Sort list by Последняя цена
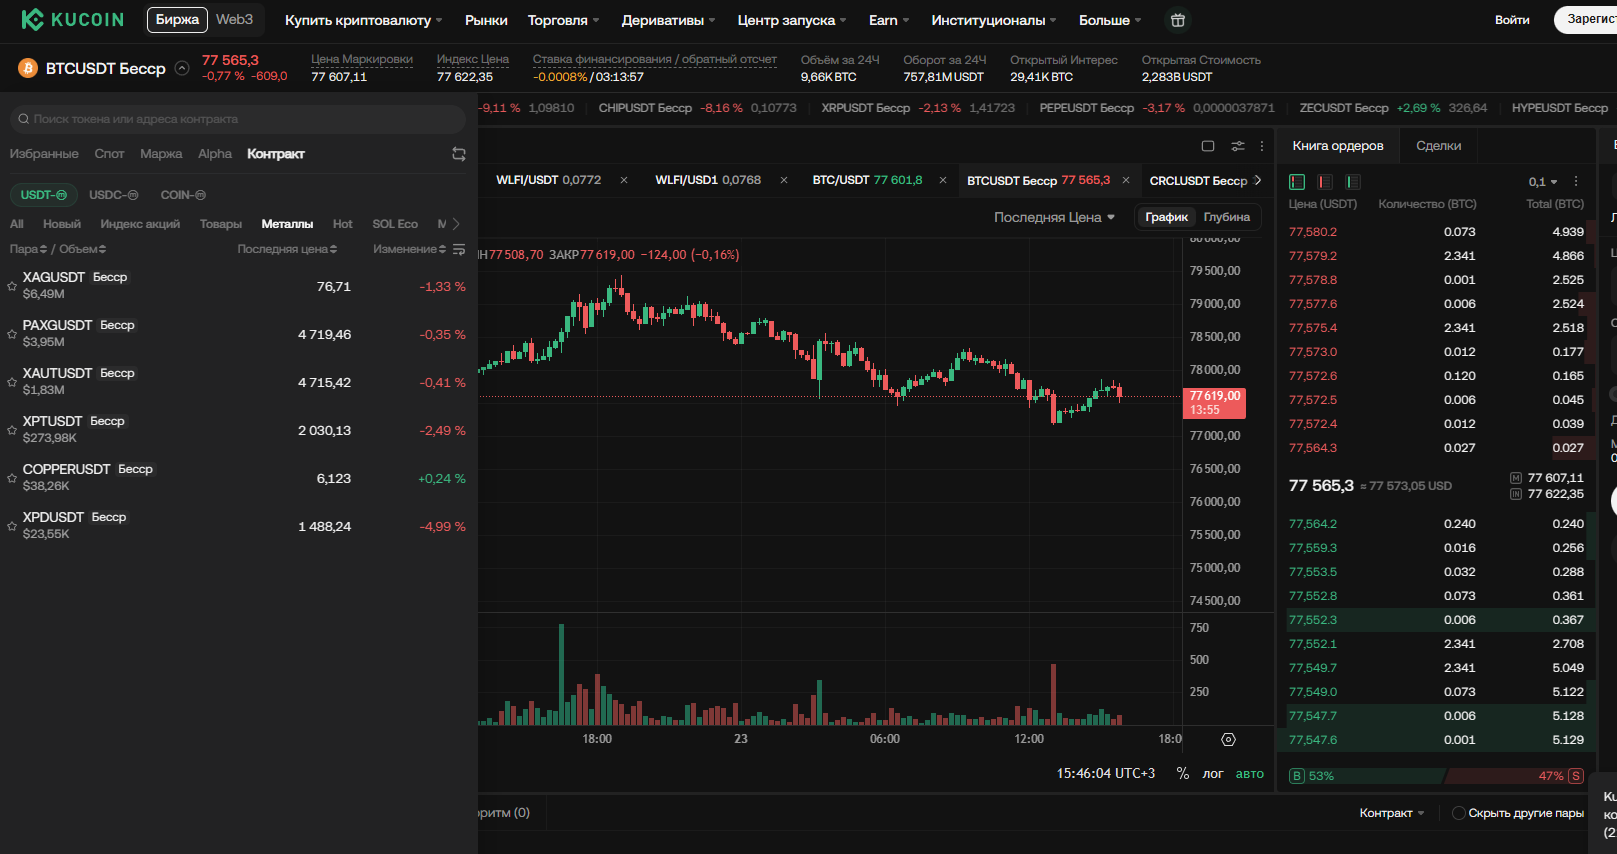The width and height of the screenshot is (1617, 854). click(287, 249)
